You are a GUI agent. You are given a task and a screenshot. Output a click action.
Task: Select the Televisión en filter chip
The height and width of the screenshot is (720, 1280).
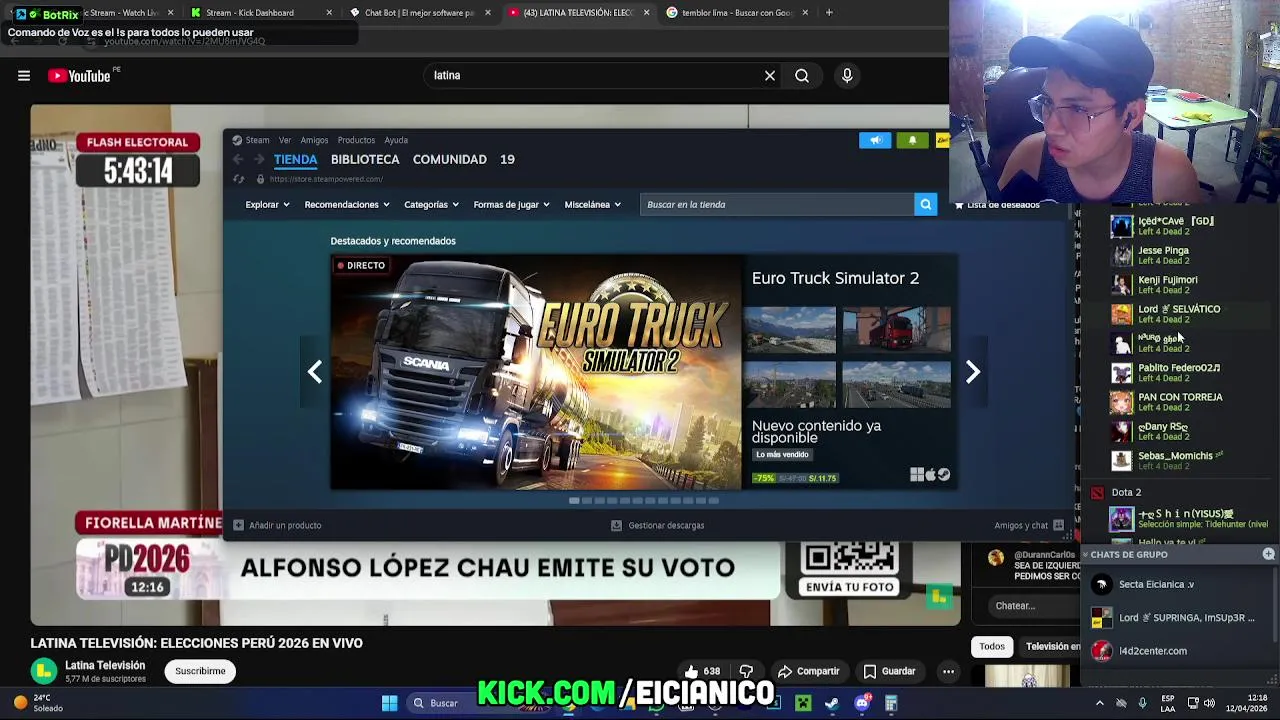(x=1052, y=646)
